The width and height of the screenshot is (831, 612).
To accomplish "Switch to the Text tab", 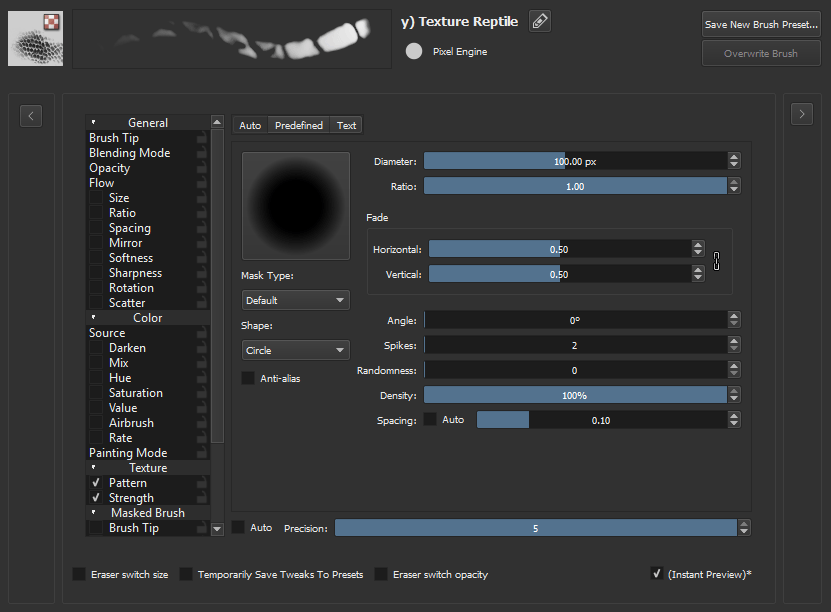I will coord(346,125).
